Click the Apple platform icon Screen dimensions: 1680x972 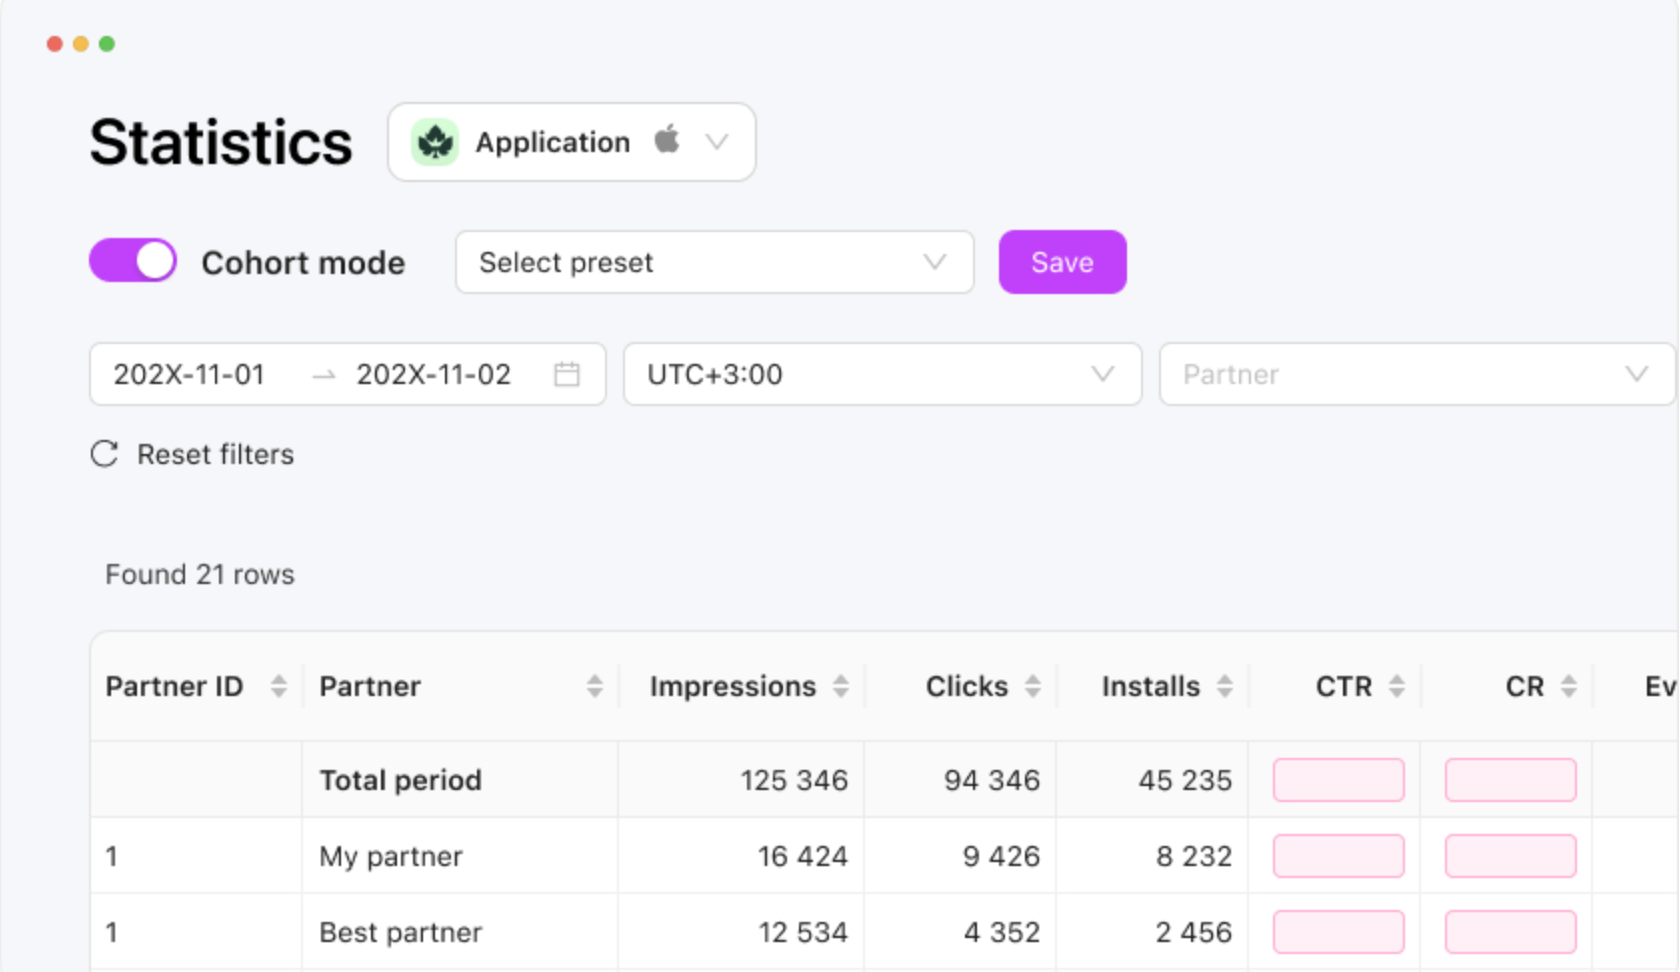(x=667, y=140)
